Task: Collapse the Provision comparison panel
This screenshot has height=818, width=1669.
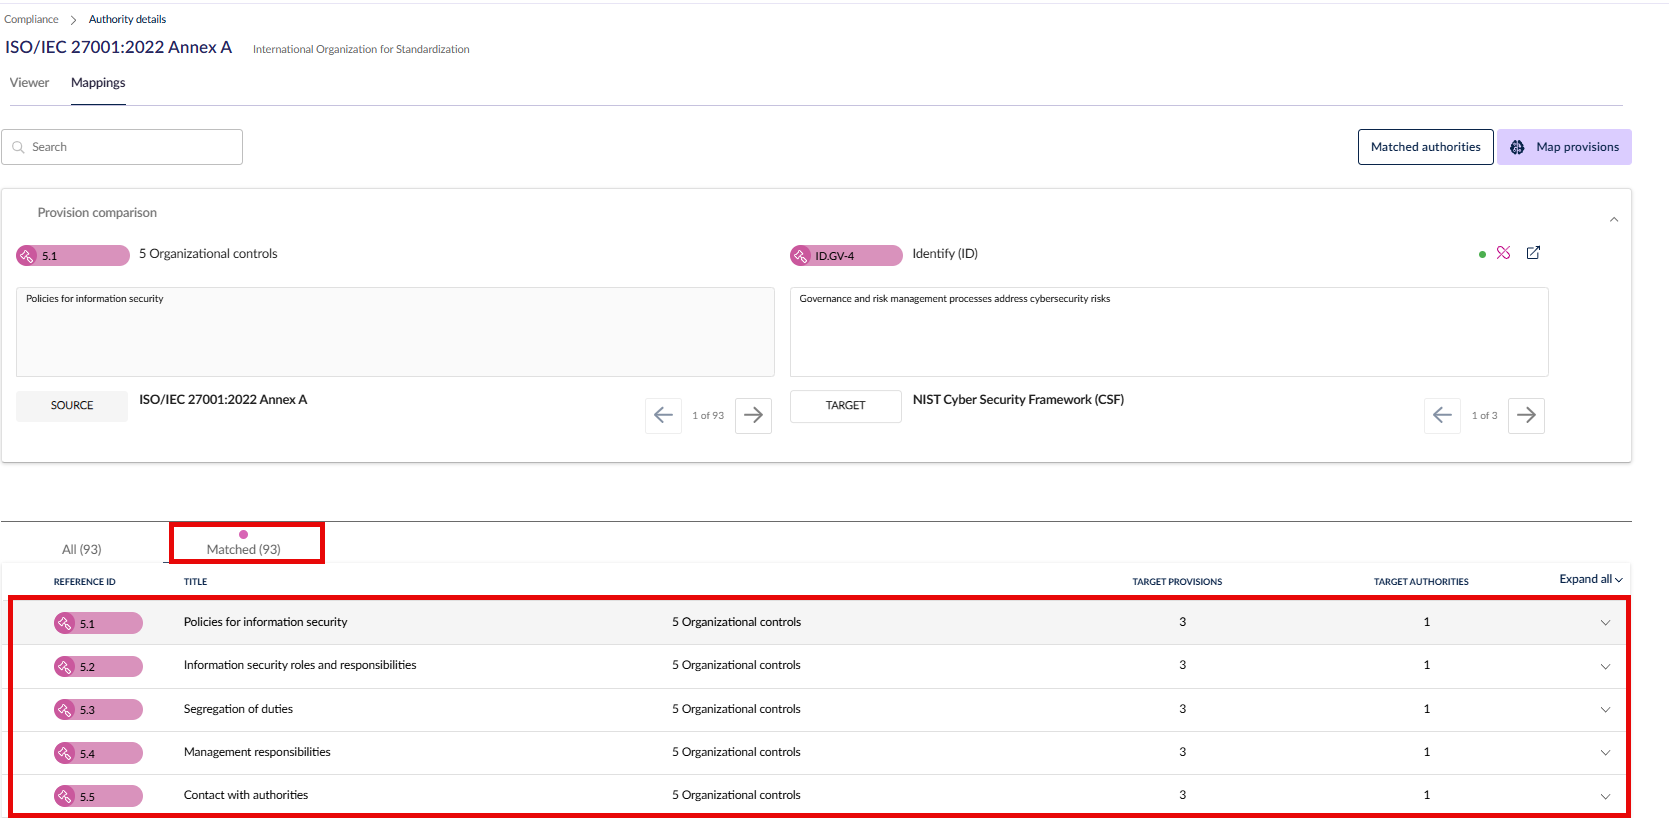Action: coord(1613,220)
